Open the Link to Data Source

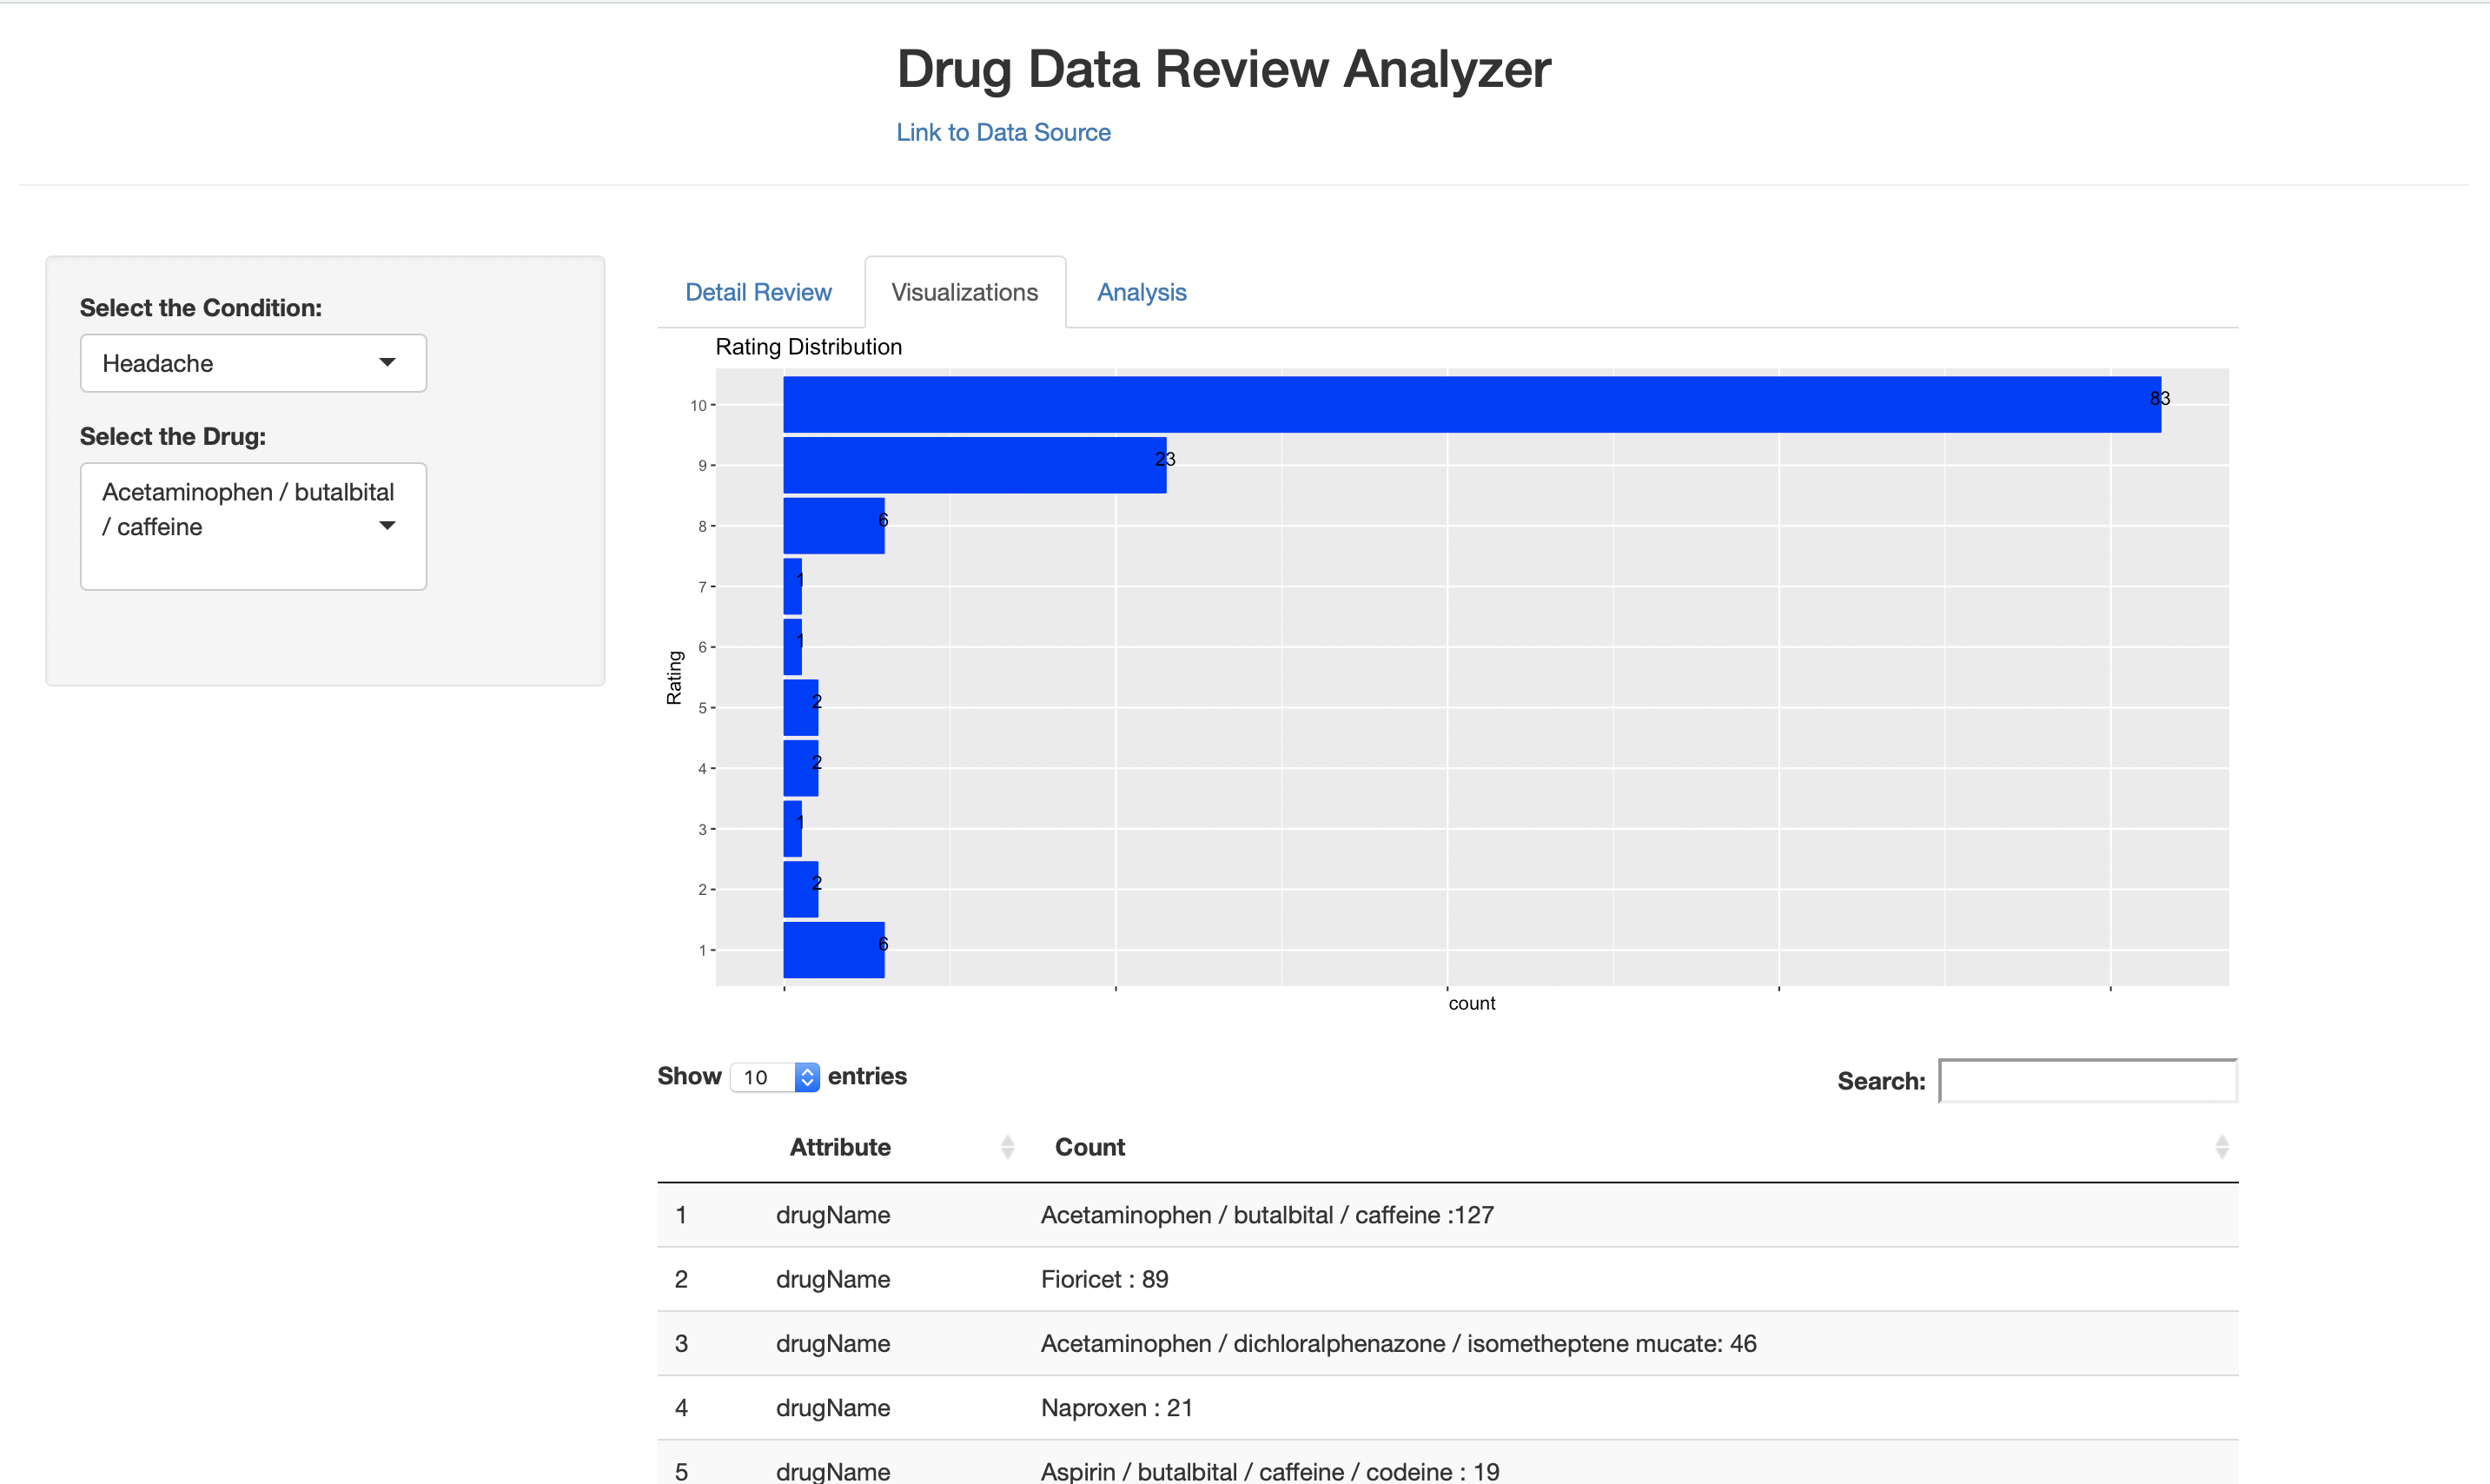[x=1003, y=131]
